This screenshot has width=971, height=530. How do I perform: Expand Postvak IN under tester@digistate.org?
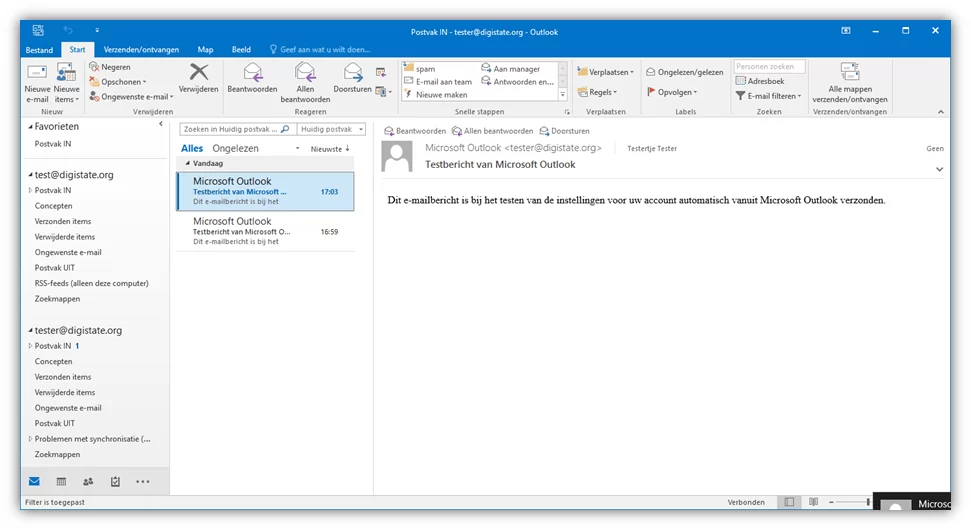(30, 346)
